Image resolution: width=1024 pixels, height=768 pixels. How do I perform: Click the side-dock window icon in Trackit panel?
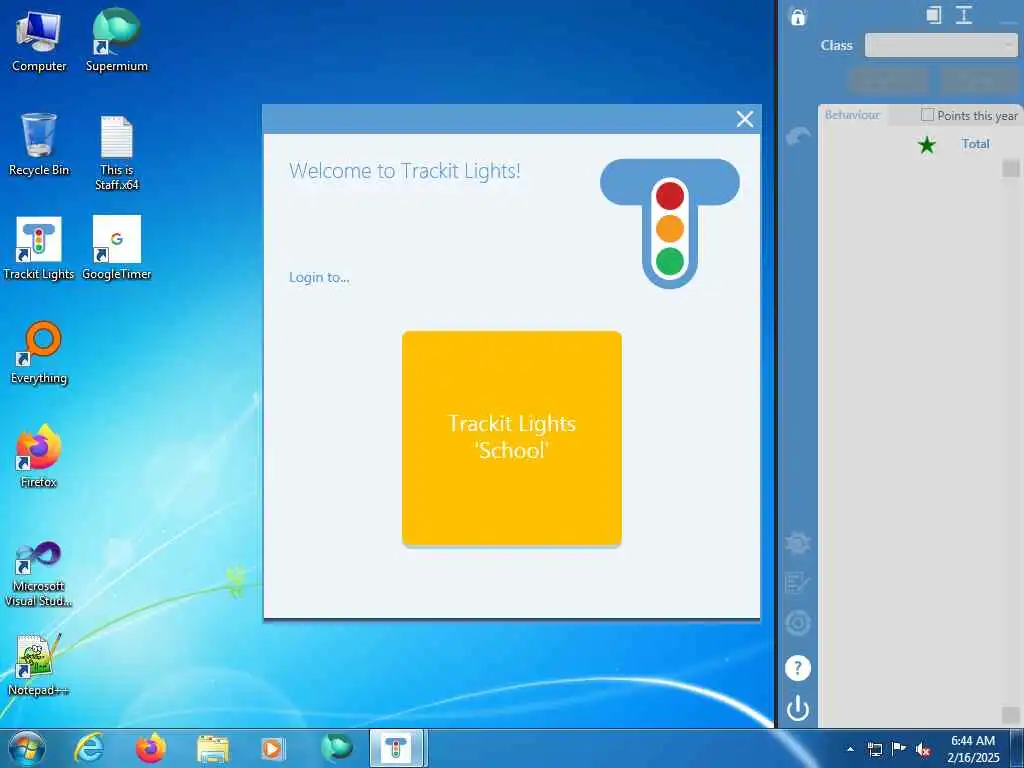coord(934,15)
